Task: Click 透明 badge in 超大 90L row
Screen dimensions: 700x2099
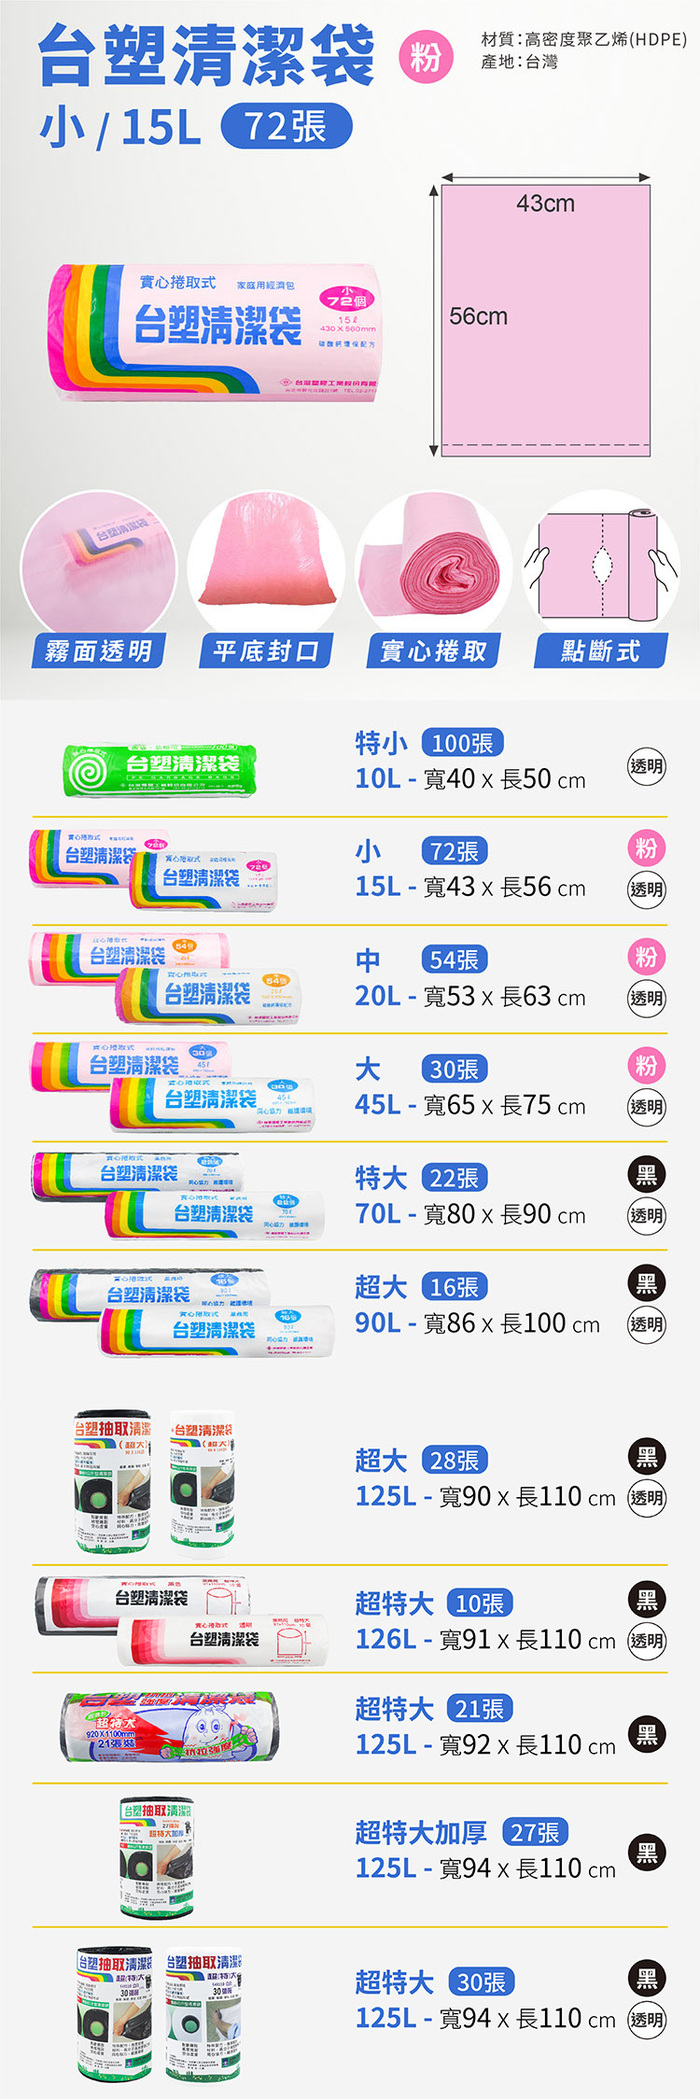Action: (647, 1325)
